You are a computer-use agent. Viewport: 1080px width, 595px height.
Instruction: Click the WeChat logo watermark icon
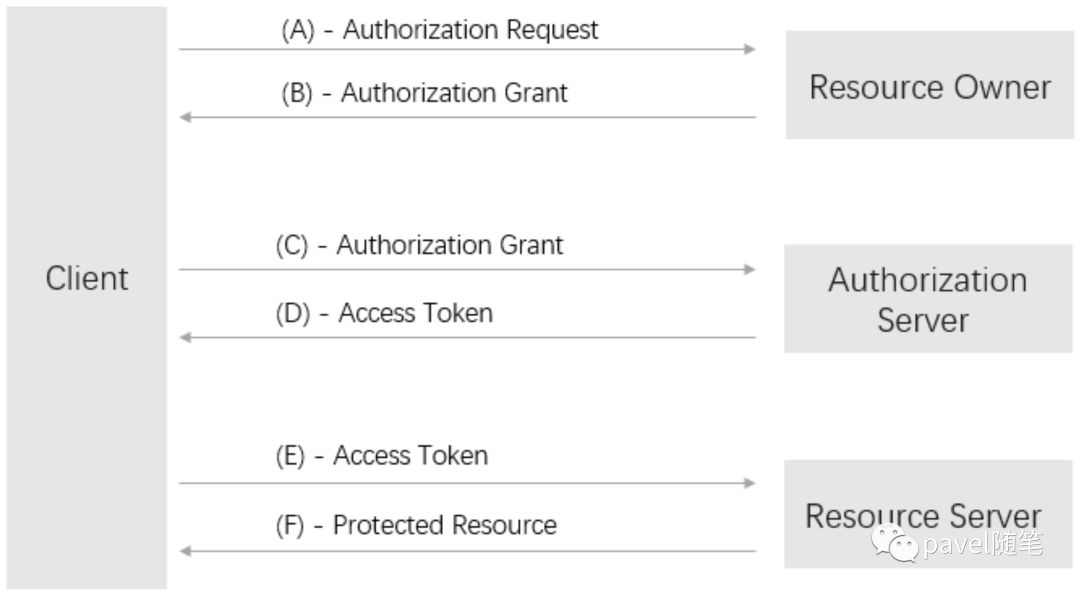pos(894,543)
